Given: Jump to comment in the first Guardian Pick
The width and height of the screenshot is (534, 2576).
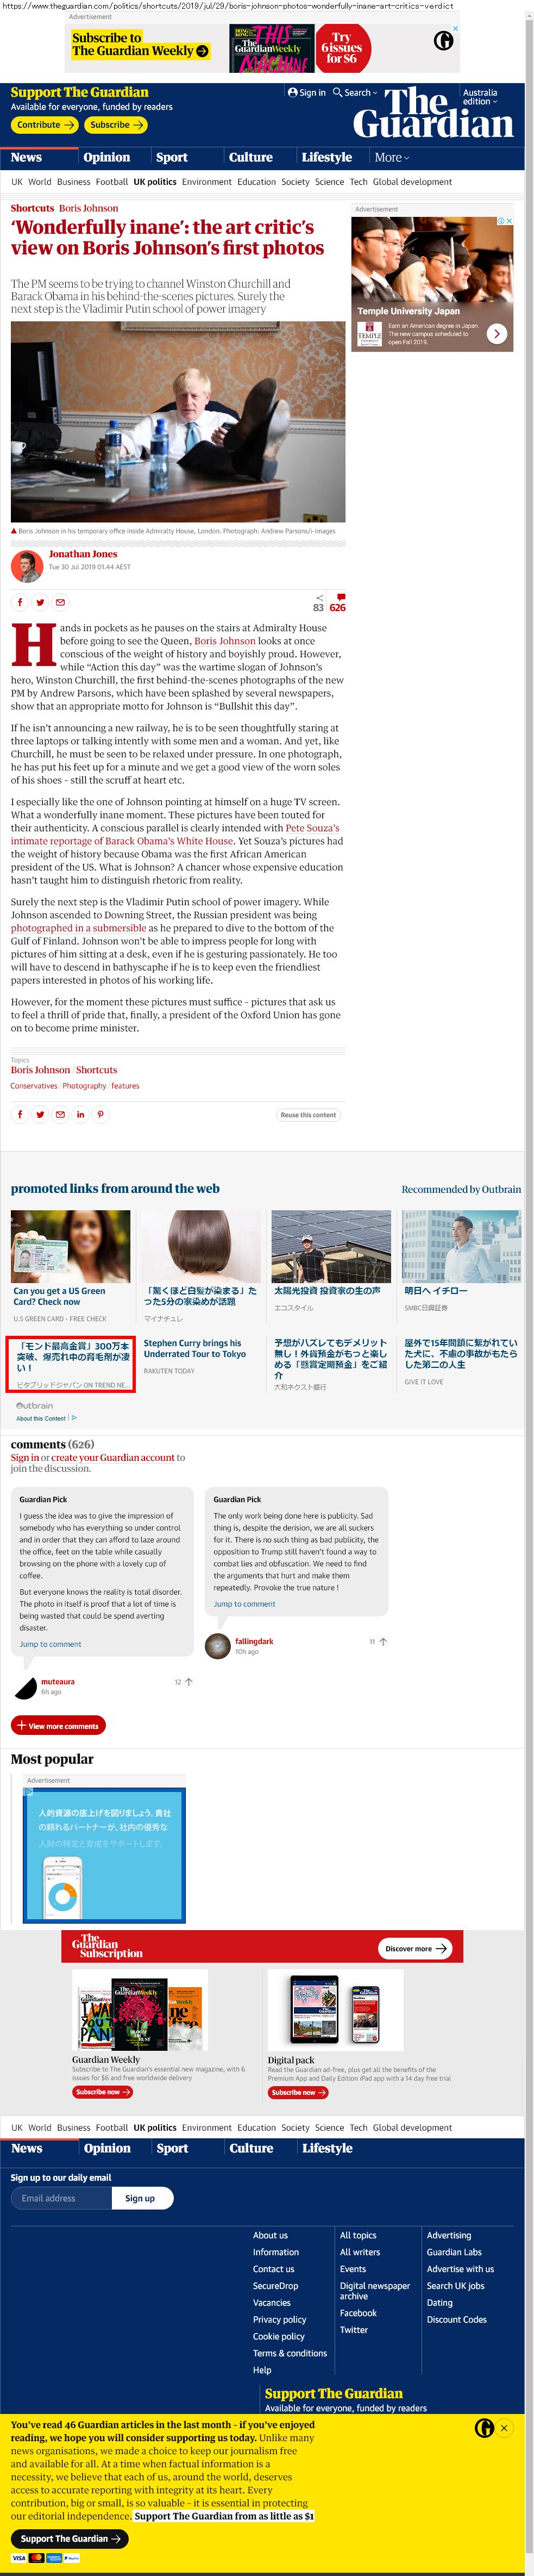Looking at the screenshot, I should pos(50,1644).
